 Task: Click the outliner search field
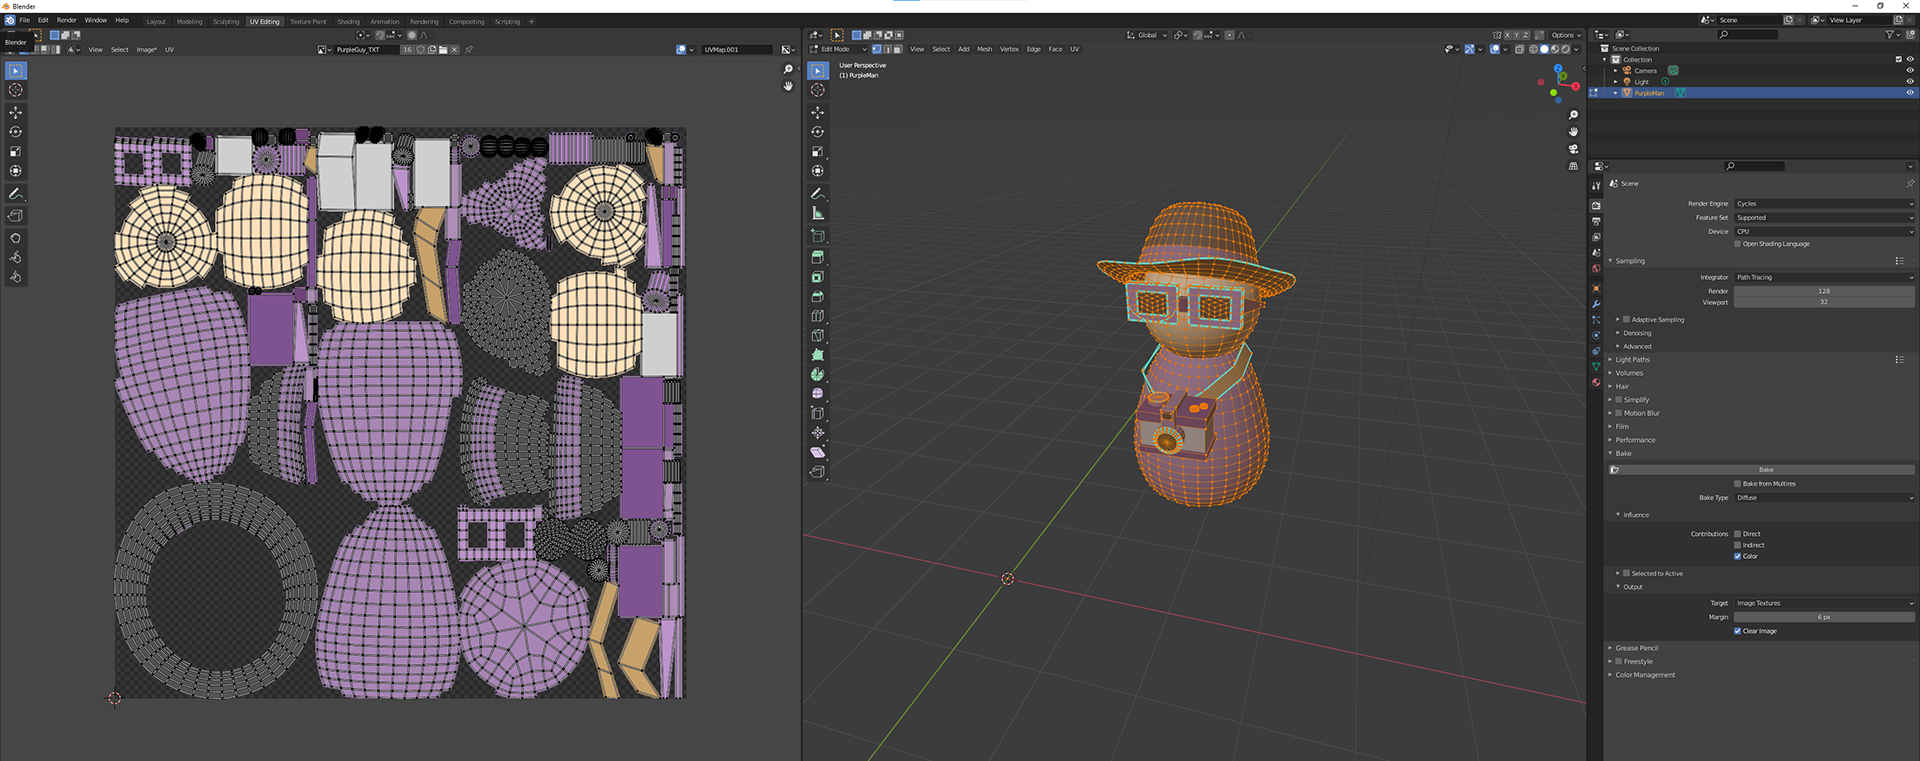[x=1748, y=35]
